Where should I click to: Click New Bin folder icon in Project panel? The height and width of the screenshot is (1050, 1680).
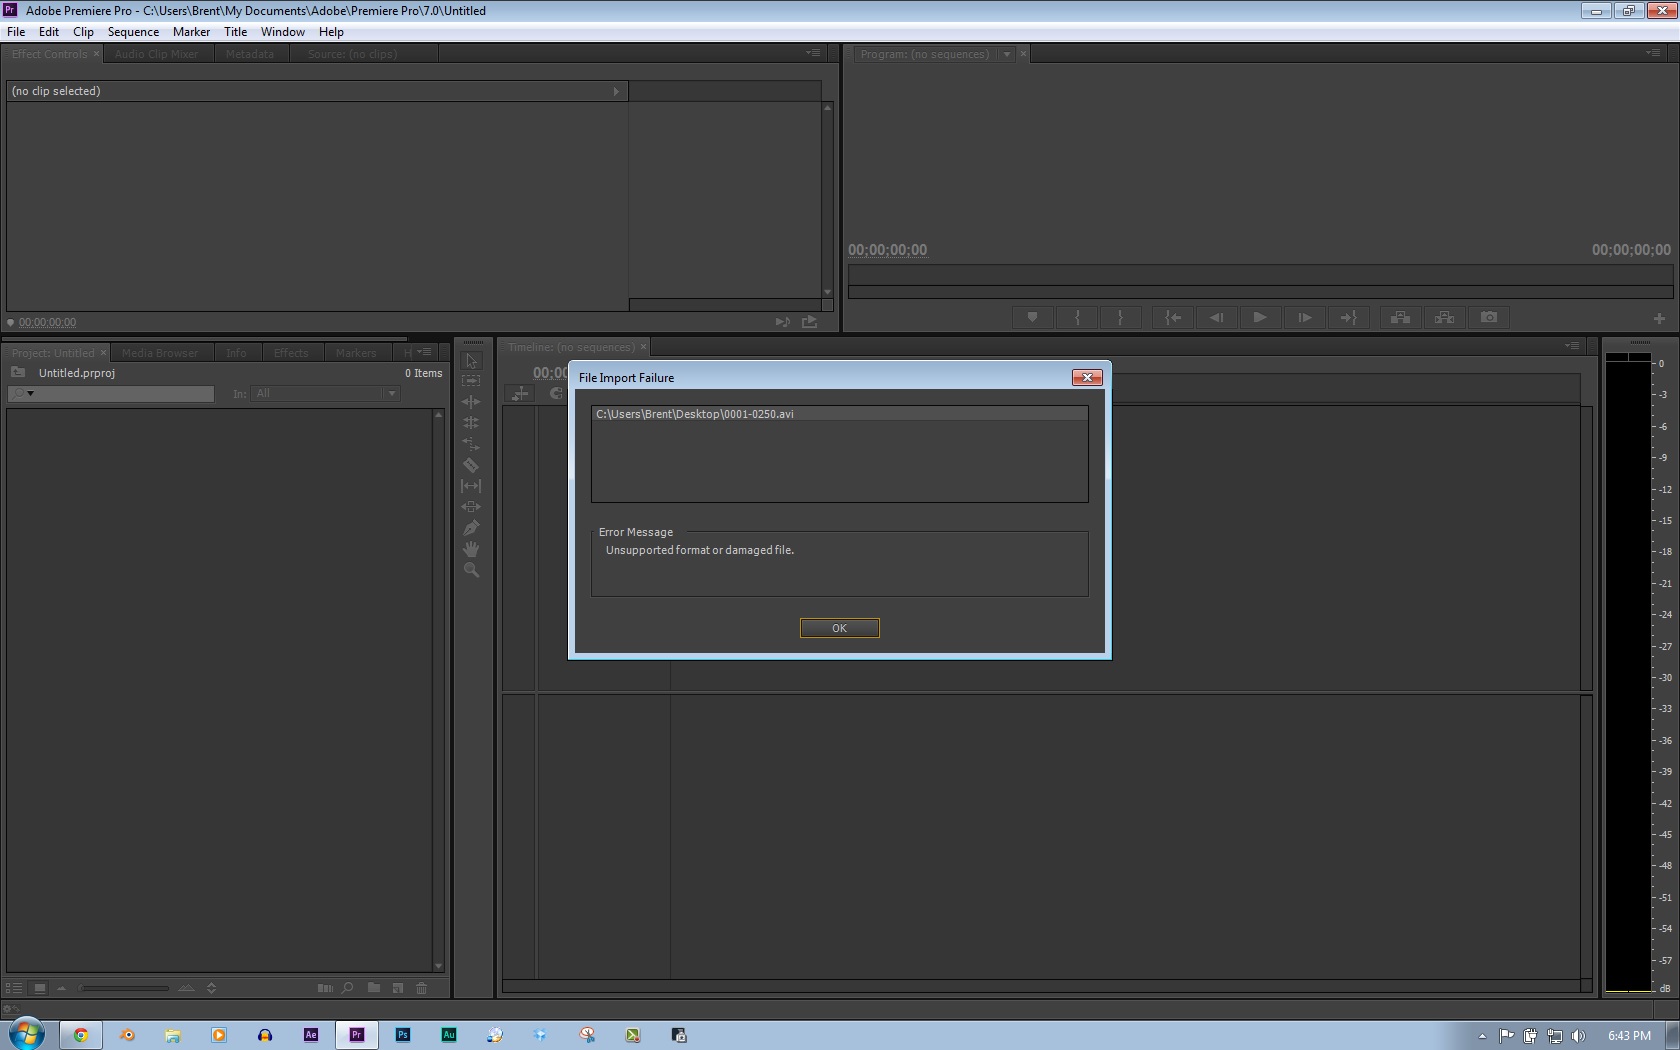(x=373, y=988)
